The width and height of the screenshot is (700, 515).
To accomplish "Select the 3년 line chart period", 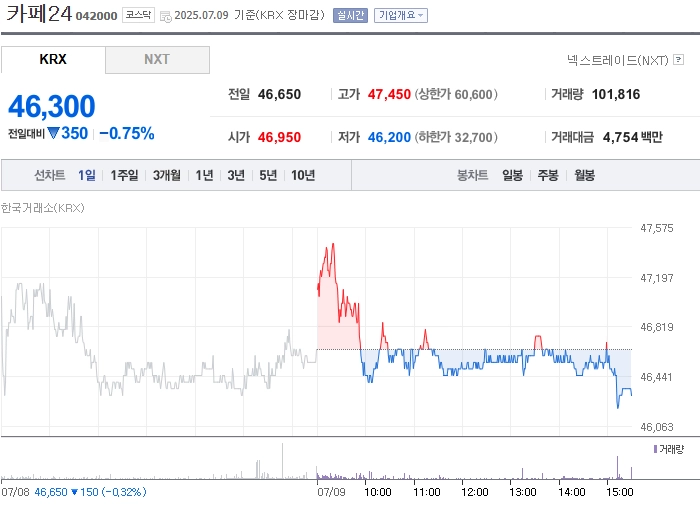I will pyautogui.click(x=236, y=175).
